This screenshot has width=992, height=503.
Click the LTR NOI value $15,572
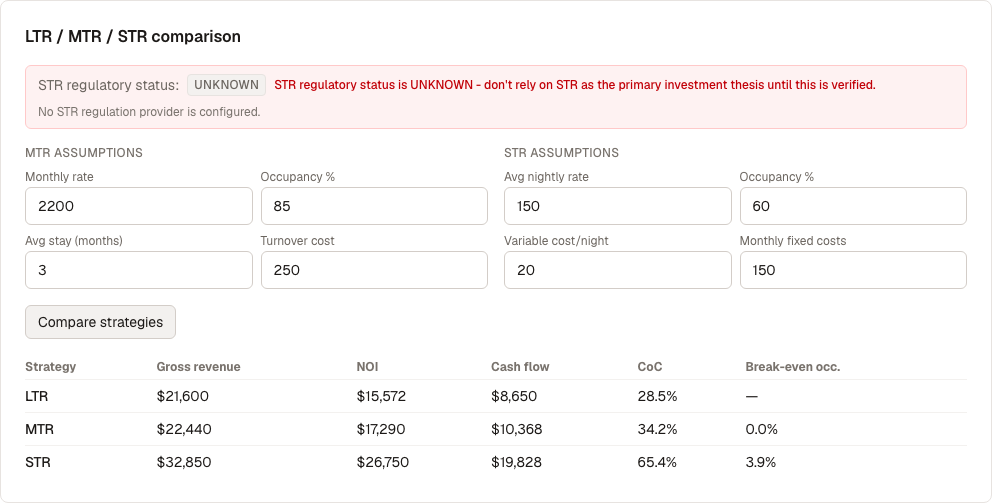381,397
